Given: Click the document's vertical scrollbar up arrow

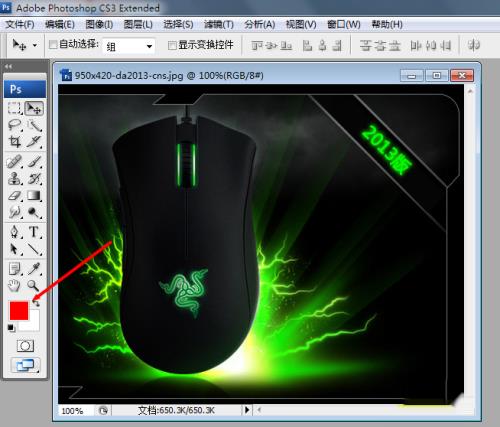Looking at the screenshot, I should click(470, 91).
